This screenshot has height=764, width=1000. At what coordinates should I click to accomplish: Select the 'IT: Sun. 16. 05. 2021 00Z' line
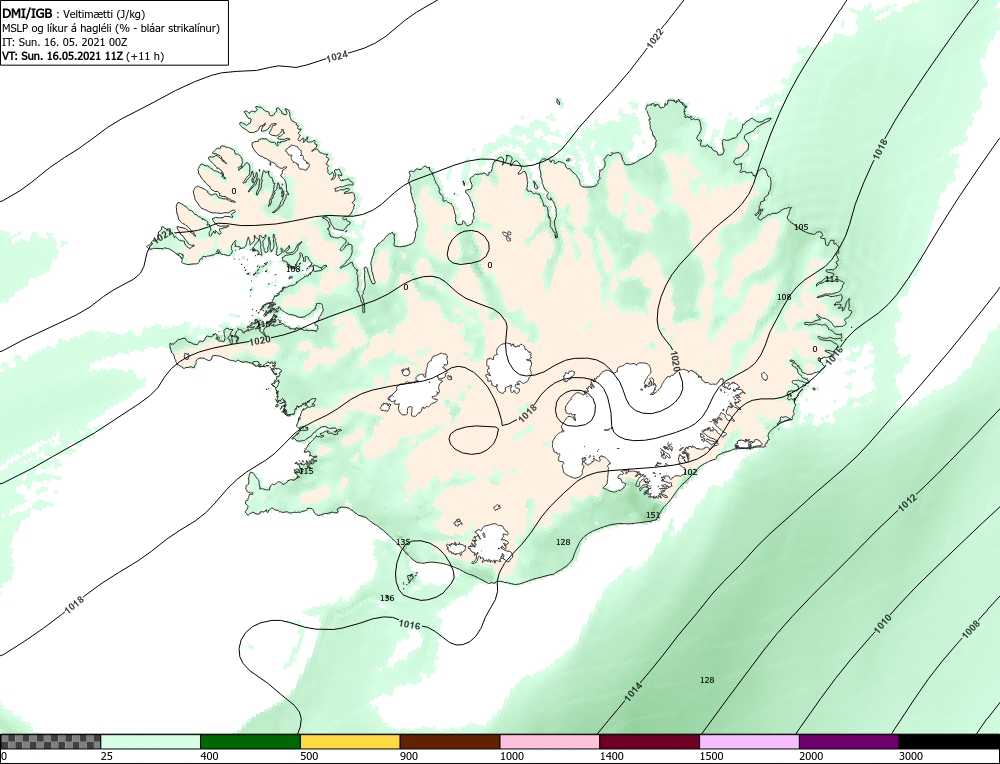click(64, 42)
